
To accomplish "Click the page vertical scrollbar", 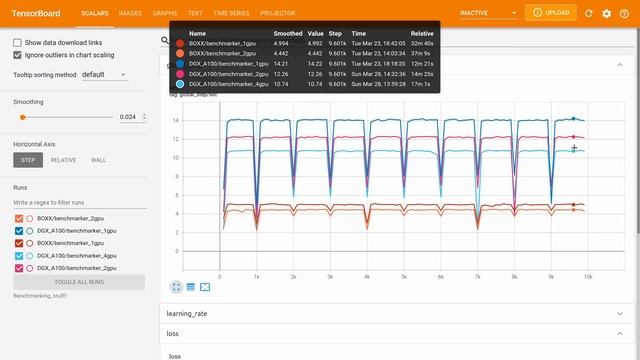I will [x=637, y=131].
